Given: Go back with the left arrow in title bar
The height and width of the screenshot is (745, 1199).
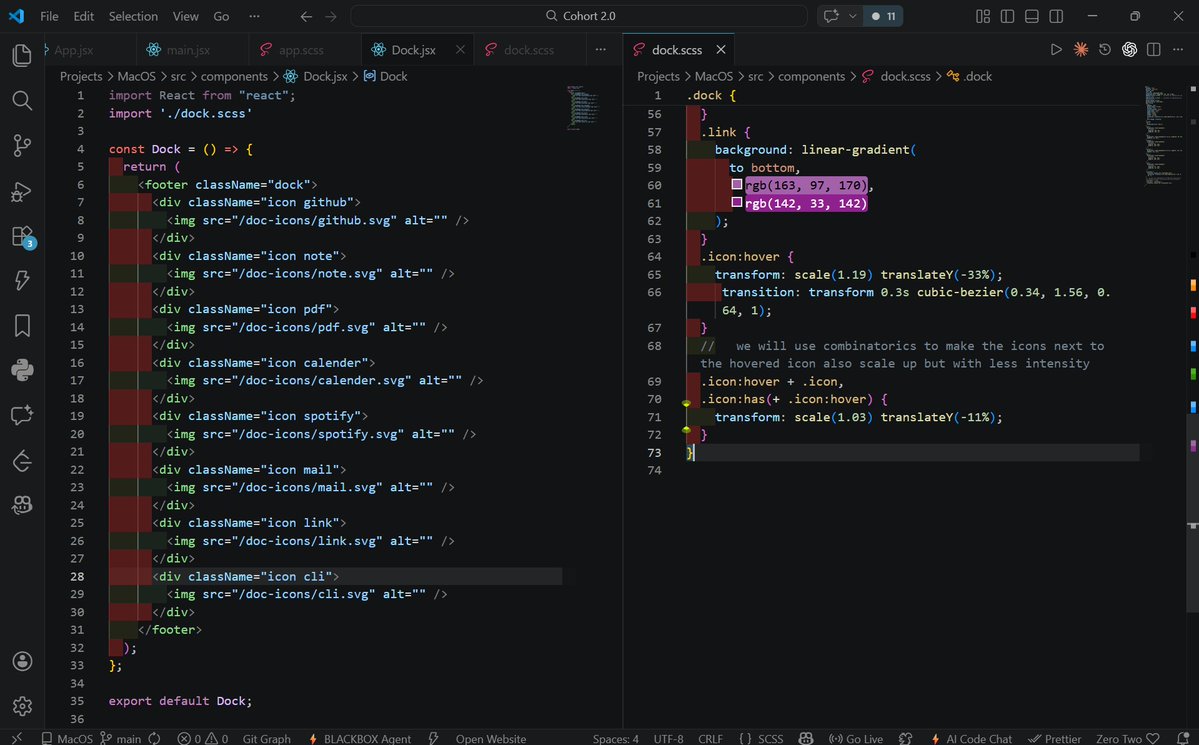Looking at the screenshot, I should point(306,16).
